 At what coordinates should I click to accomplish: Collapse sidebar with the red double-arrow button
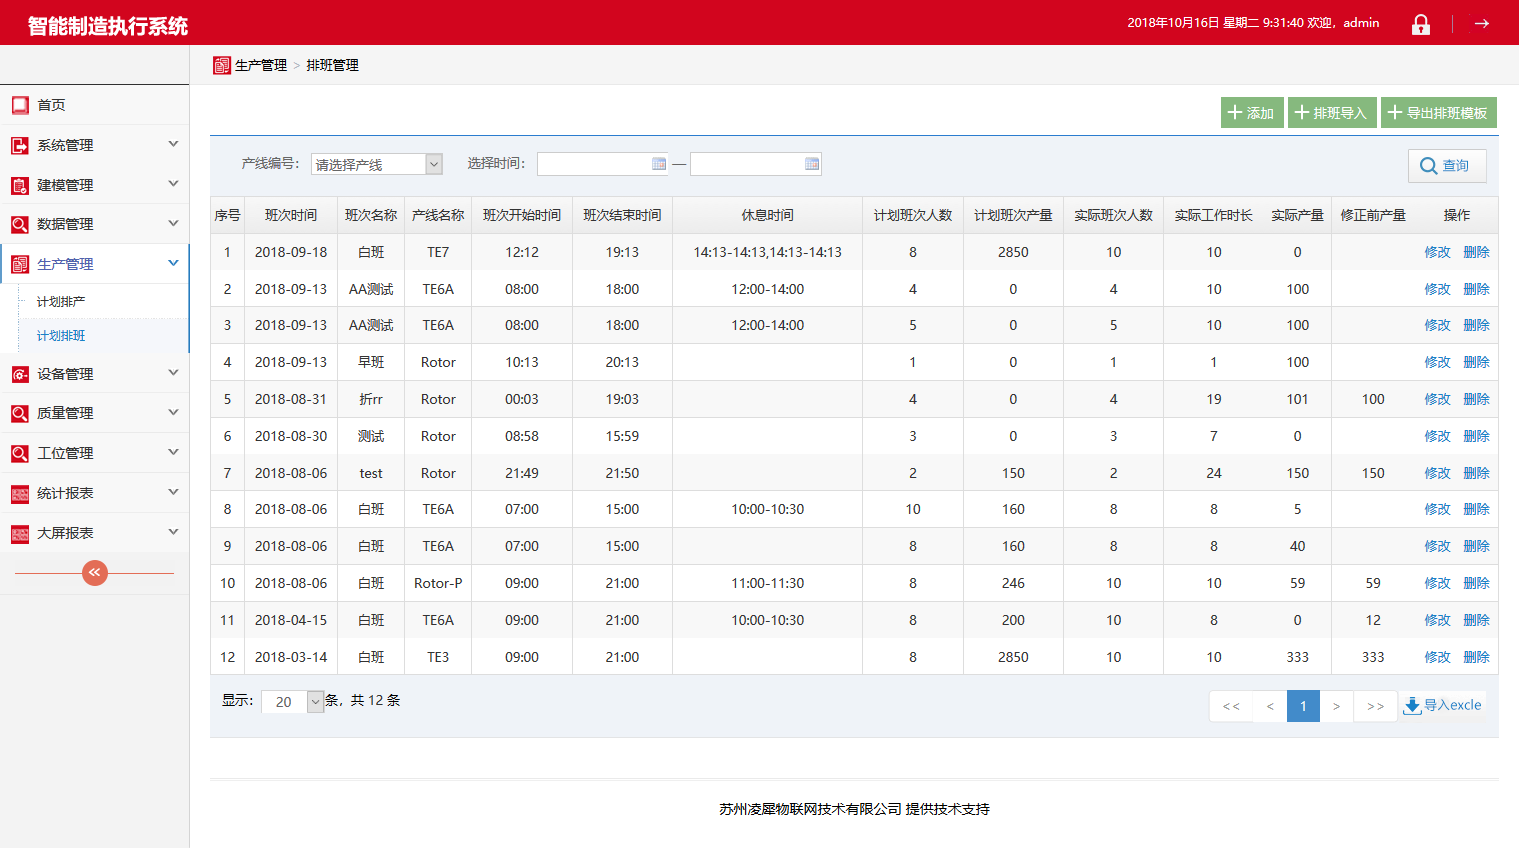tap(94, 572)
